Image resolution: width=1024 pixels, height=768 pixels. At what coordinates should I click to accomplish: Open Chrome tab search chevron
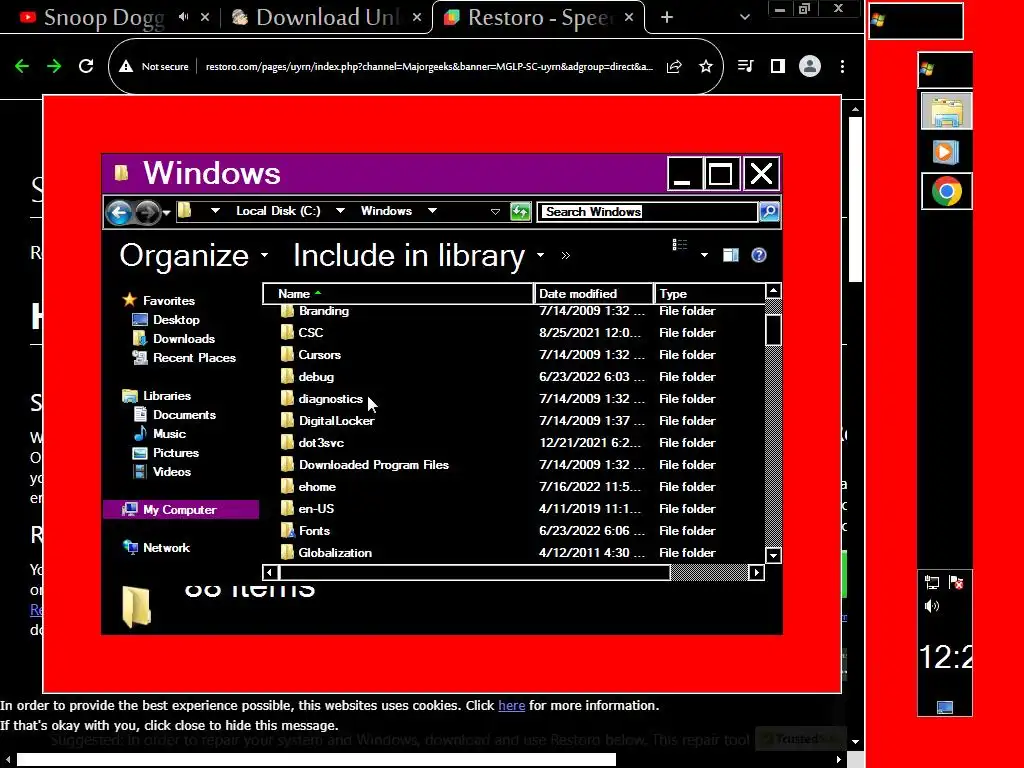[x=744, y=18]
